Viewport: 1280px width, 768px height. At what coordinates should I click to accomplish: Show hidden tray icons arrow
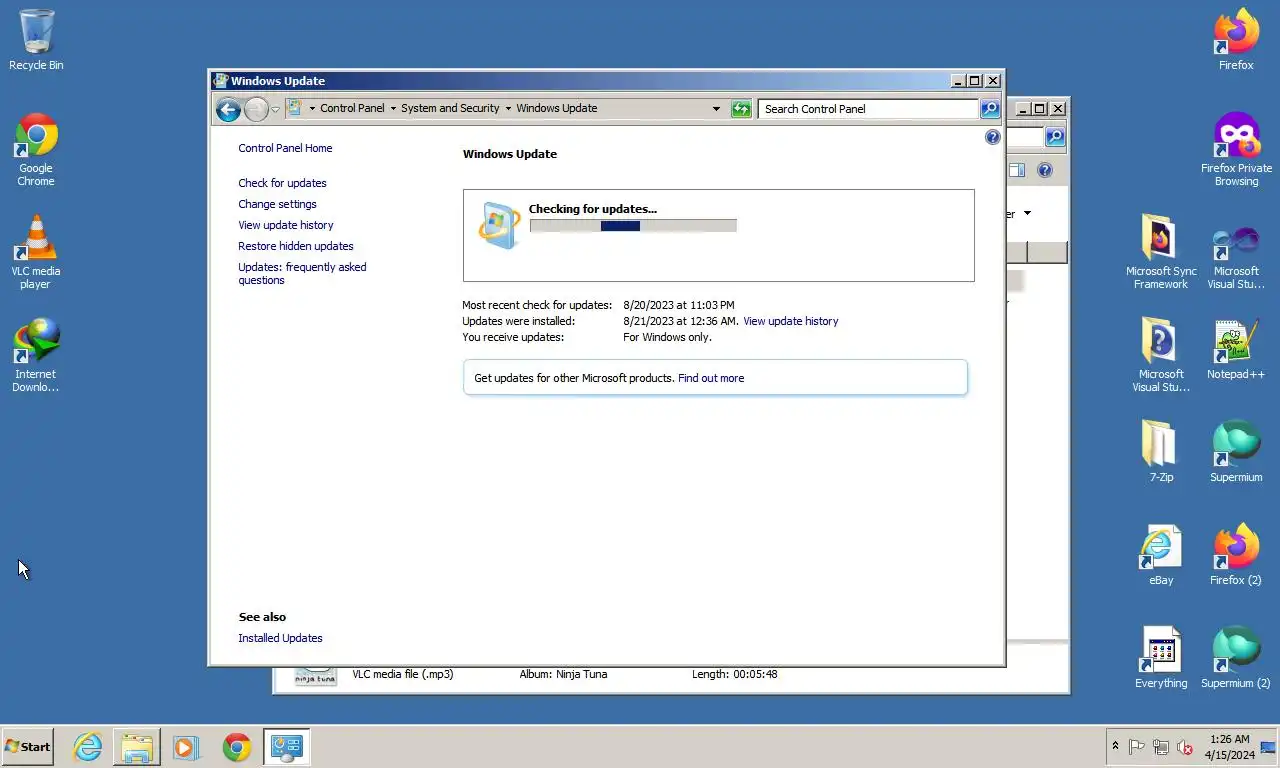click(x=1115, y=746)
